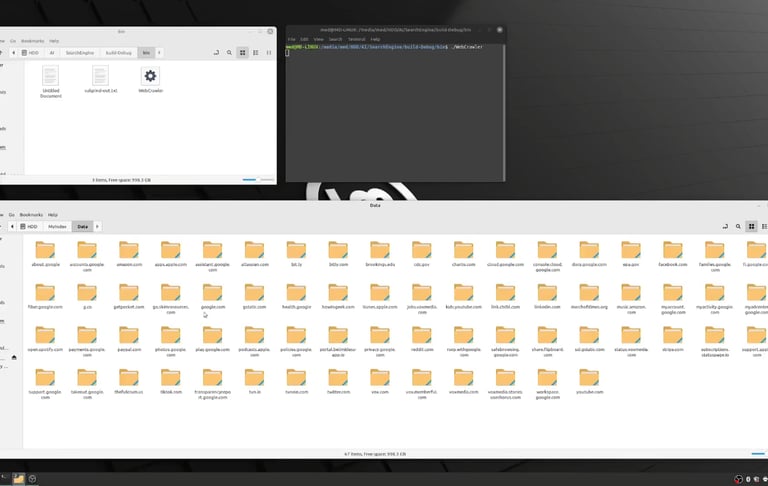Select the linkedin.com folder
The width and height of the screenshot is (768, 486).
coord(547,296)
